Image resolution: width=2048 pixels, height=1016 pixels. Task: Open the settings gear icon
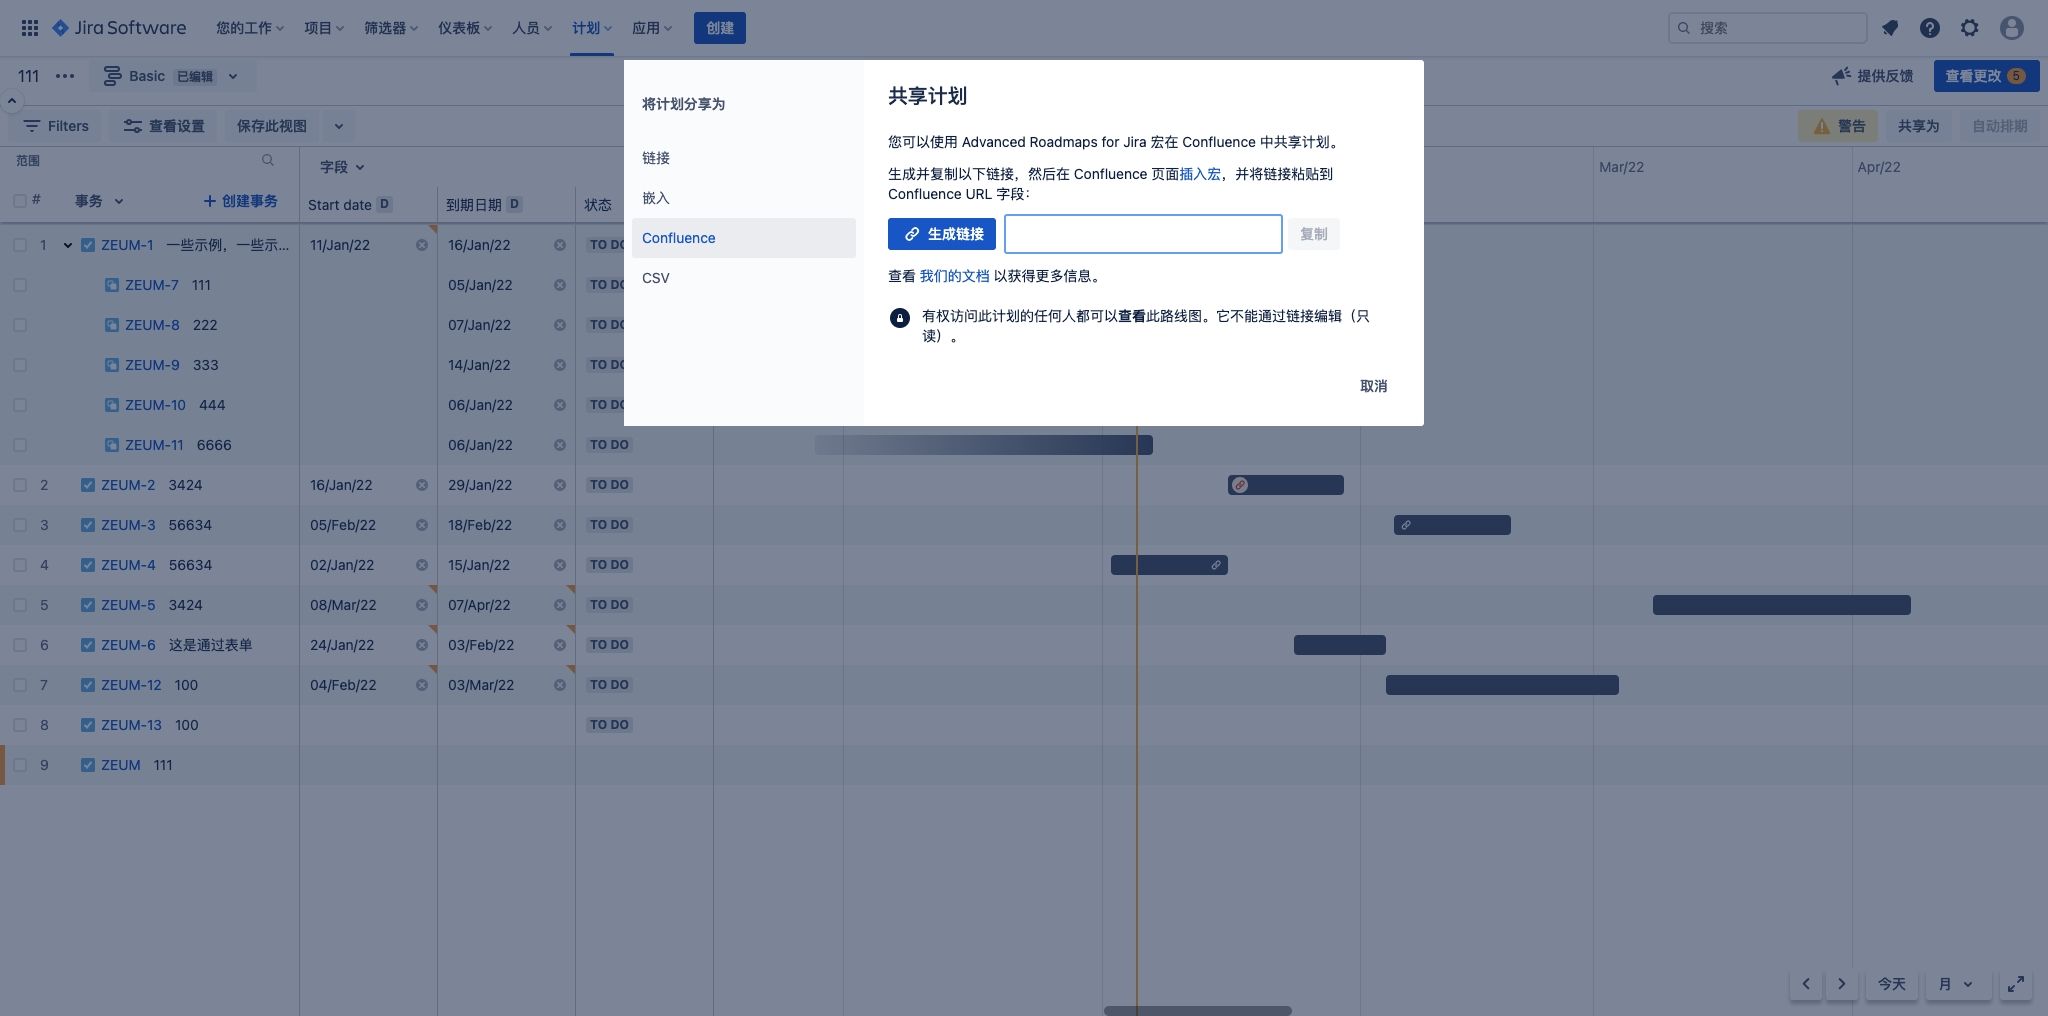(1970, 28)
